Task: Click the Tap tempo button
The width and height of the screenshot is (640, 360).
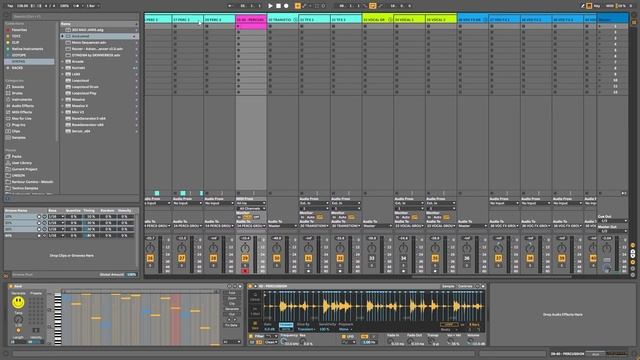Action: point(11,6)
